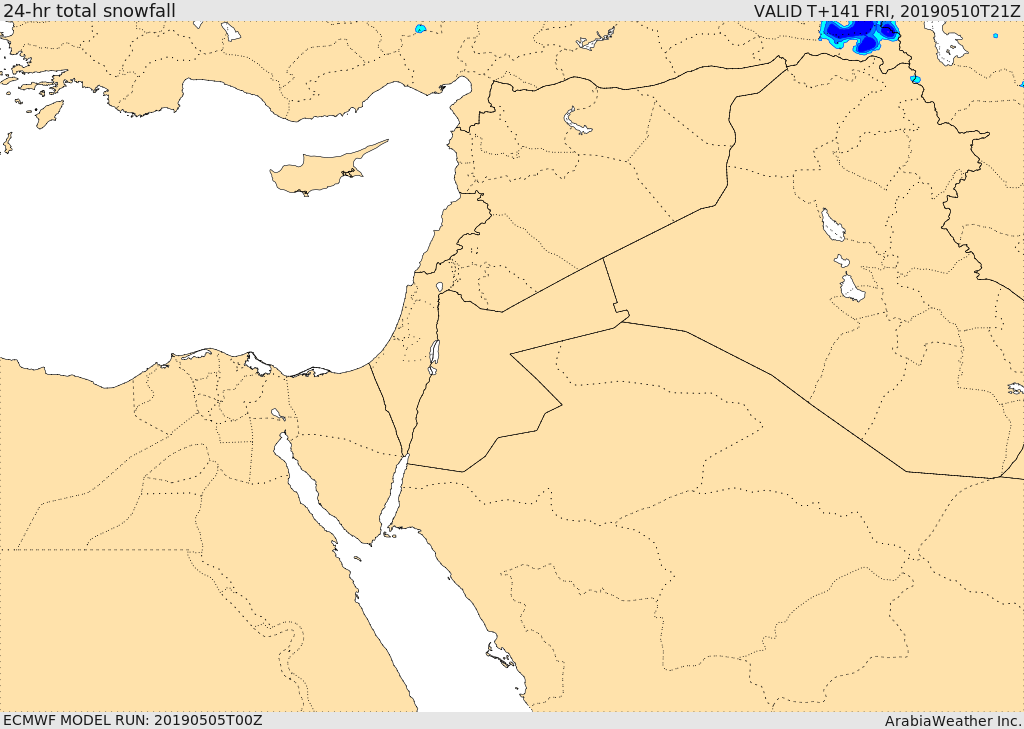
Task: Click the large dark blue snowfall area
Action: tap(859, 35)
